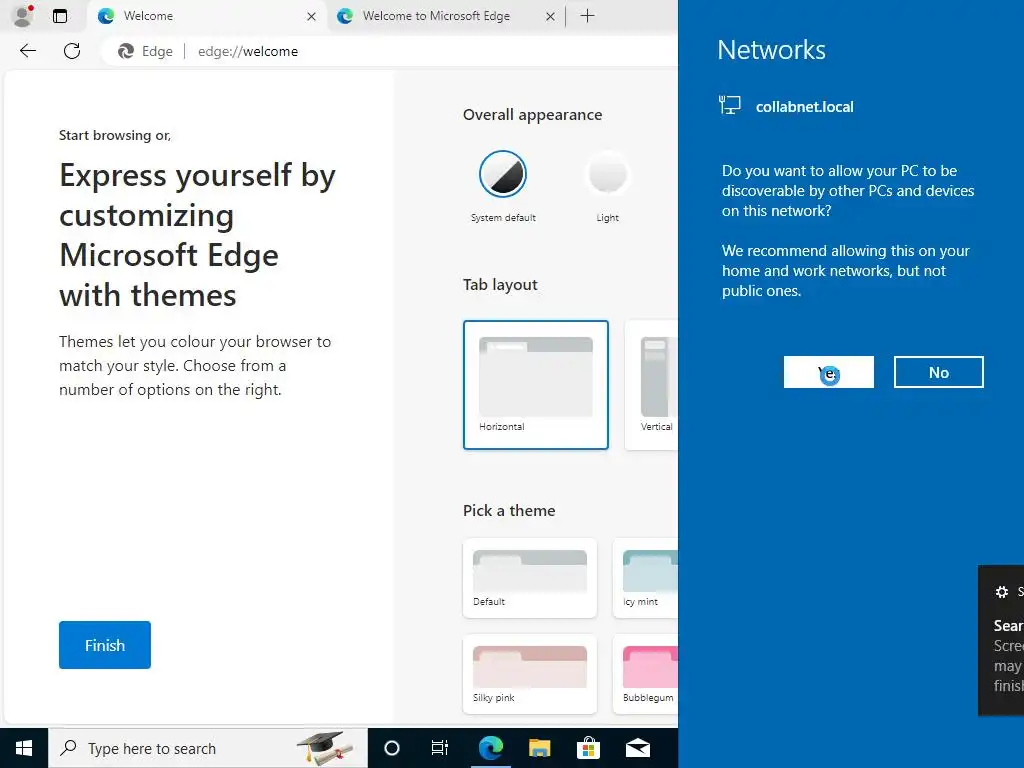Image resolution: width=1024 pixels, height=768 pixels.
Task: Click the Overall appearance heading
Action: coord(532,115)
